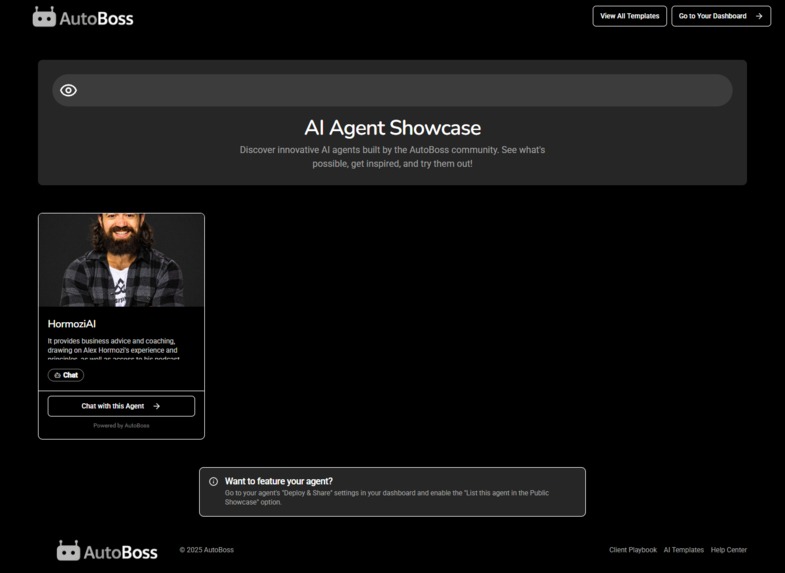
Task: Click the info icon beside feature prompt
Action: coord(213,481)
